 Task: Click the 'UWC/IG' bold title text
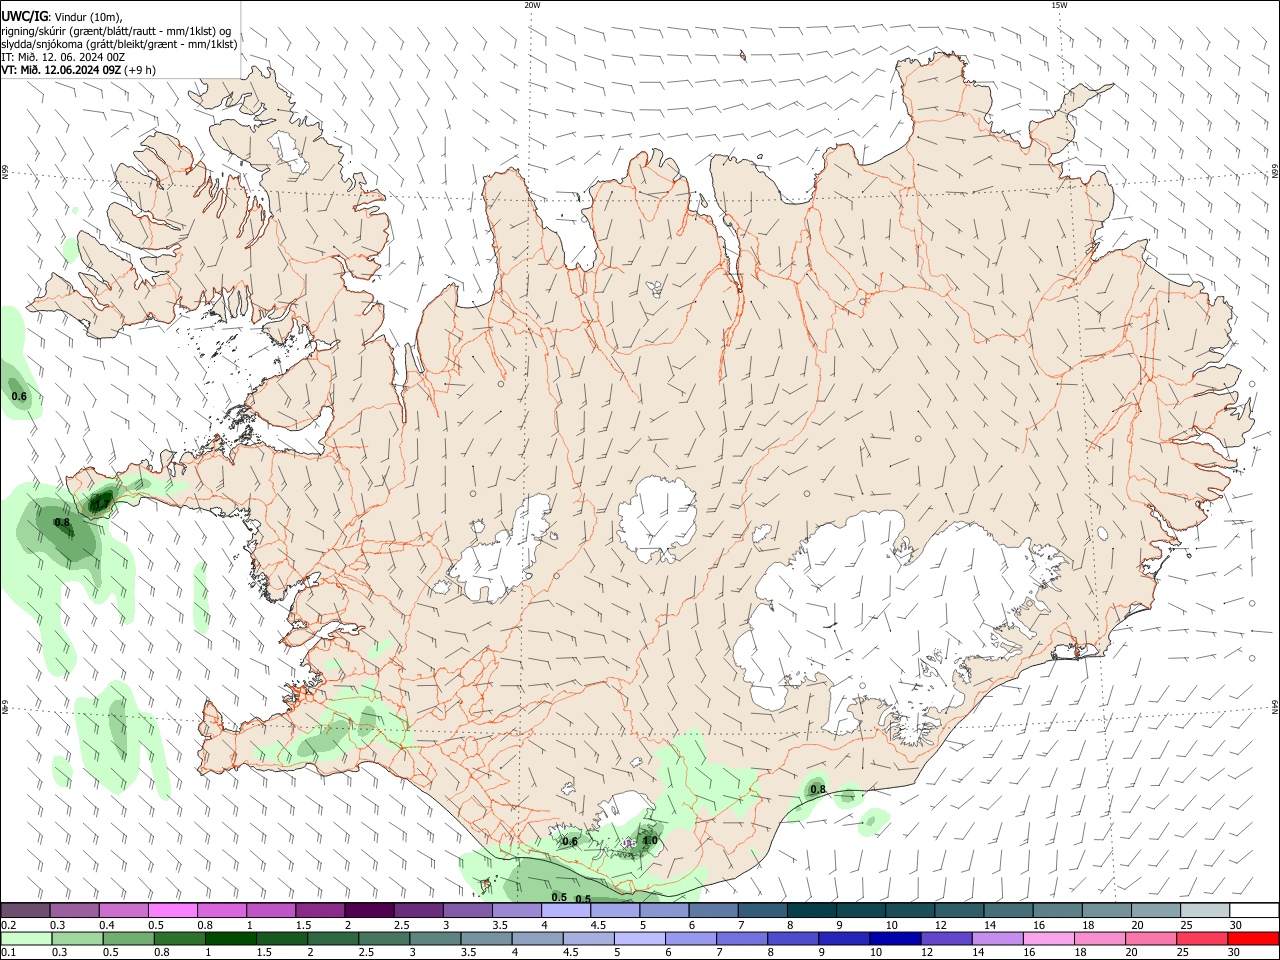coord(24,16)
